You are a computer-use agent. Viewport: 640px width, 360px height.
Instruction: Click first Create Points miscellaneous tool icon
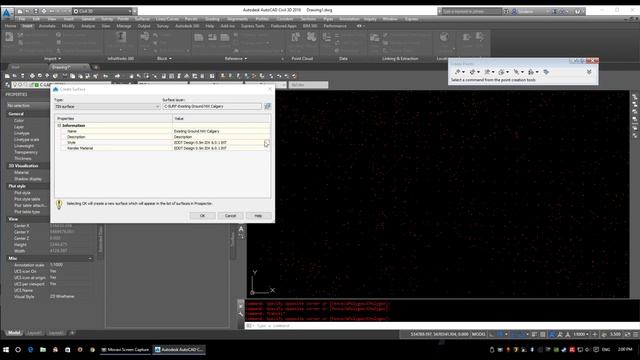point(458,72)
